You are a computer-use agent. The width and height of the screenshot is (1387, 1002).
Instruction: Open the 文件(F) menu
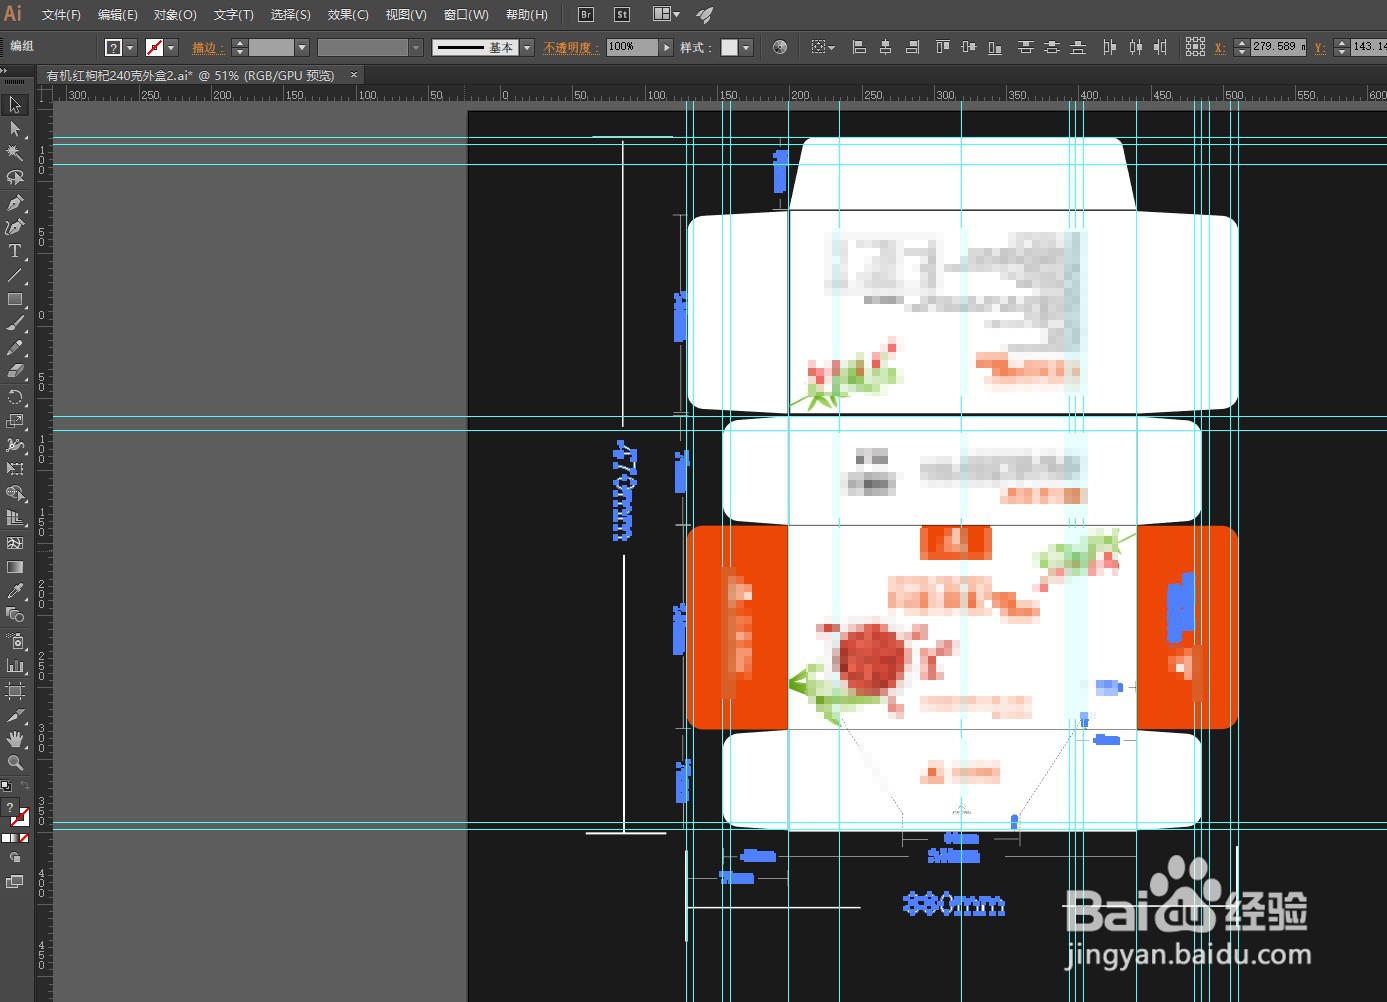(61, 15)
